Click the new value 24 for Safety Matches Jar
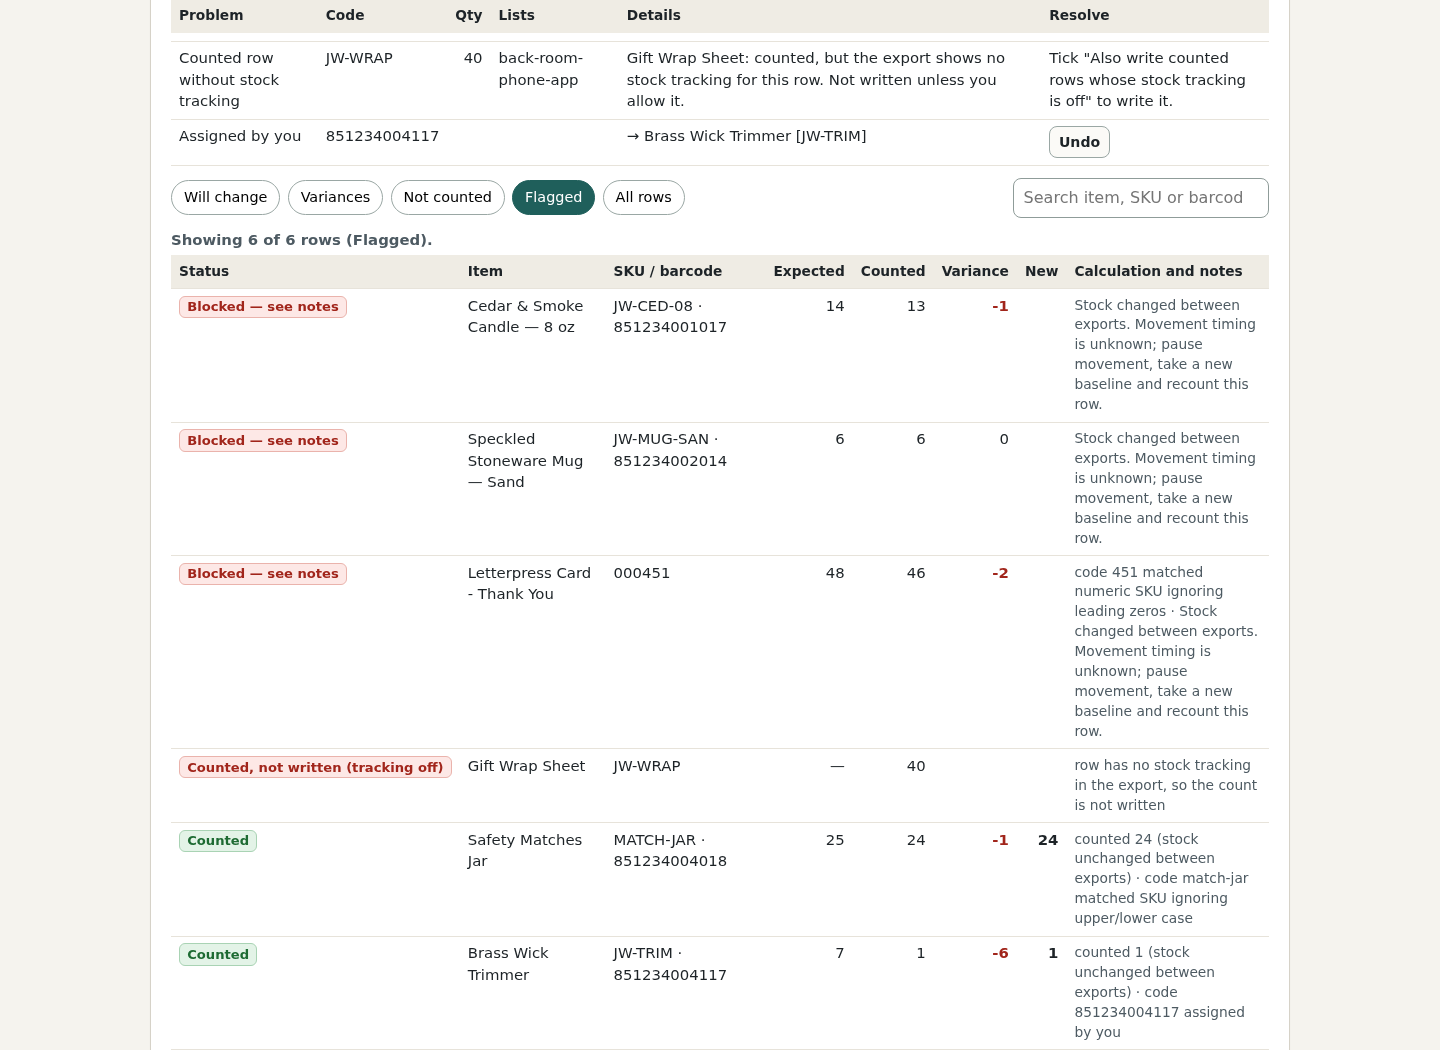 coord(1048,841)
